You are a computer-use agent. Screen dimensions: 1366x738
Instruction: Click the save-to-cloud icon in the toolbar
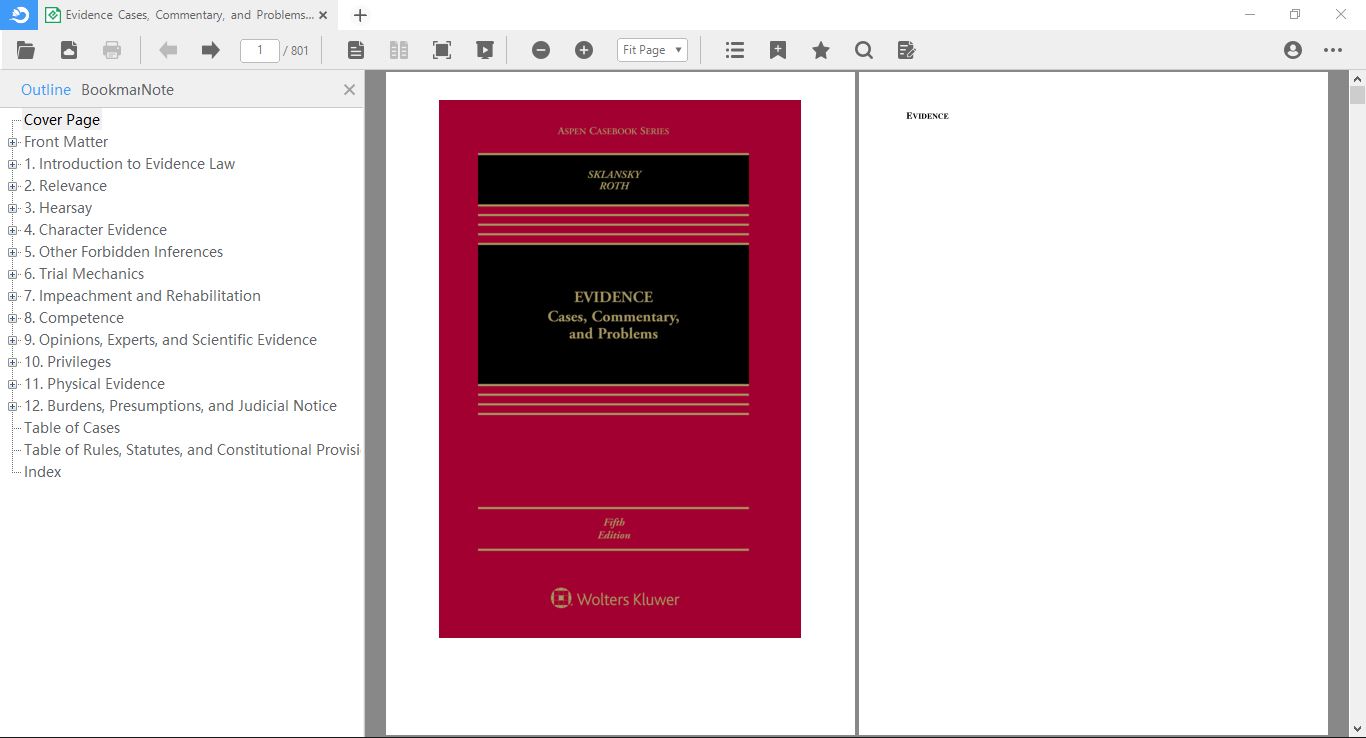(69, 50)
